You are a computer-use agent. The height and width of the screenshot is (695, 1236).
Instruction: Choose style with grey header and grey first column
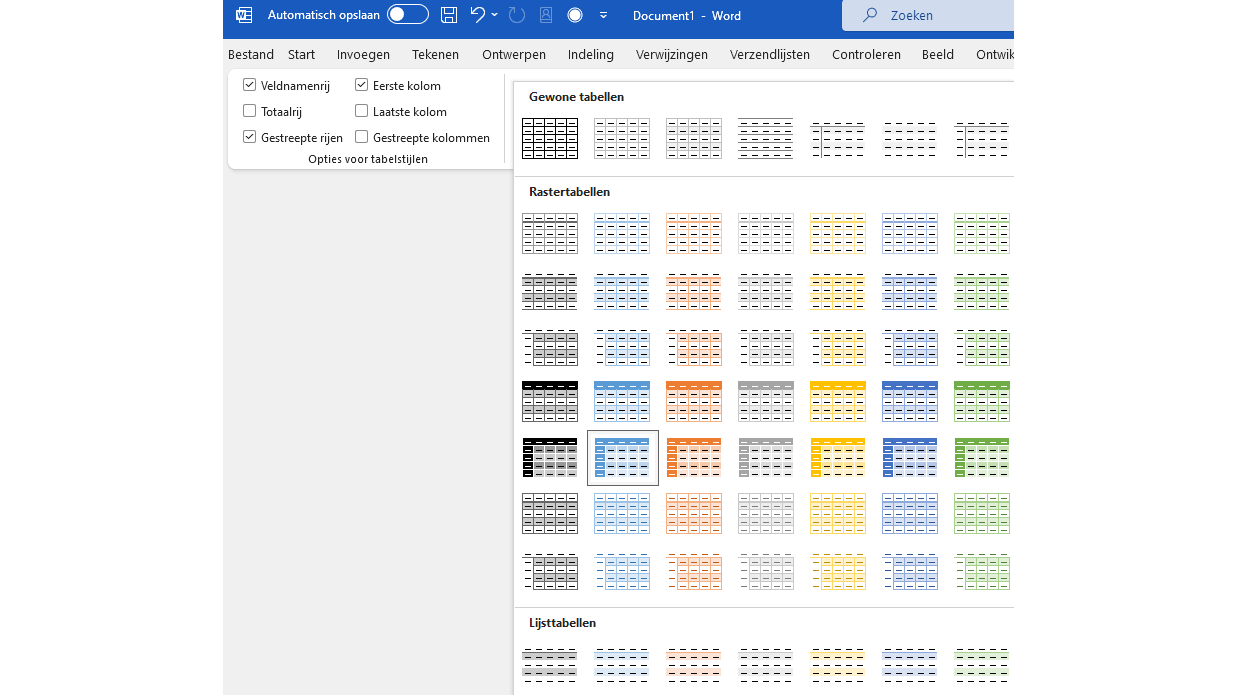click(x=766, y=457)
